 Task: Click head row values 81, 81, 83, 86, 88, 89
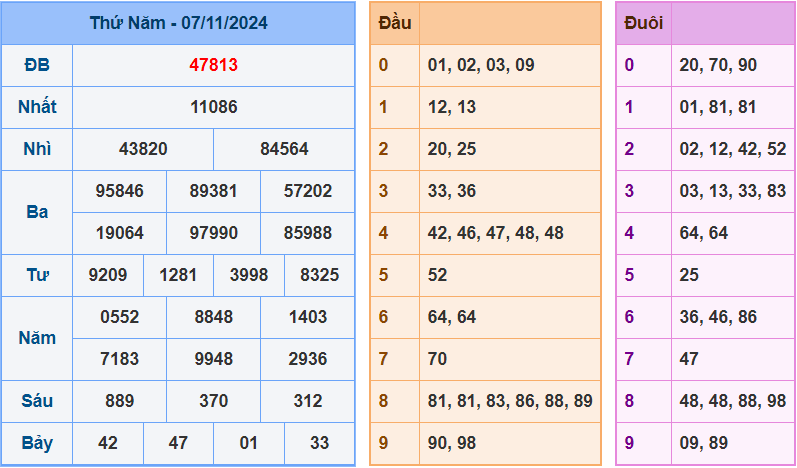tap(509, 401)
